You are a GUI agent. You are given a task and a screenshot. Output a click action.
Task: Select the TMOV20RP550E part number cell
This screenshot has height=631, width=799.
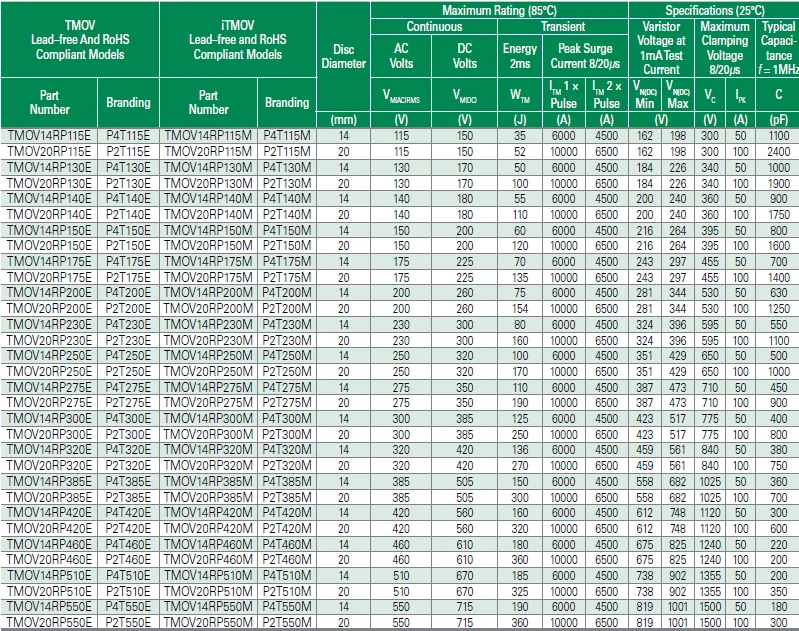click(50, 622)
